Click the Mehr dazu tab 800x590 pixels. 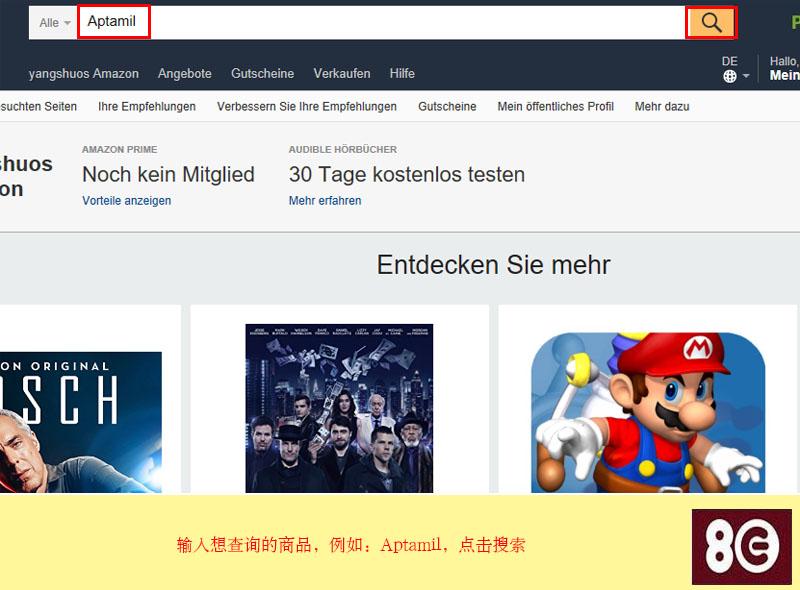pos(662,106)
